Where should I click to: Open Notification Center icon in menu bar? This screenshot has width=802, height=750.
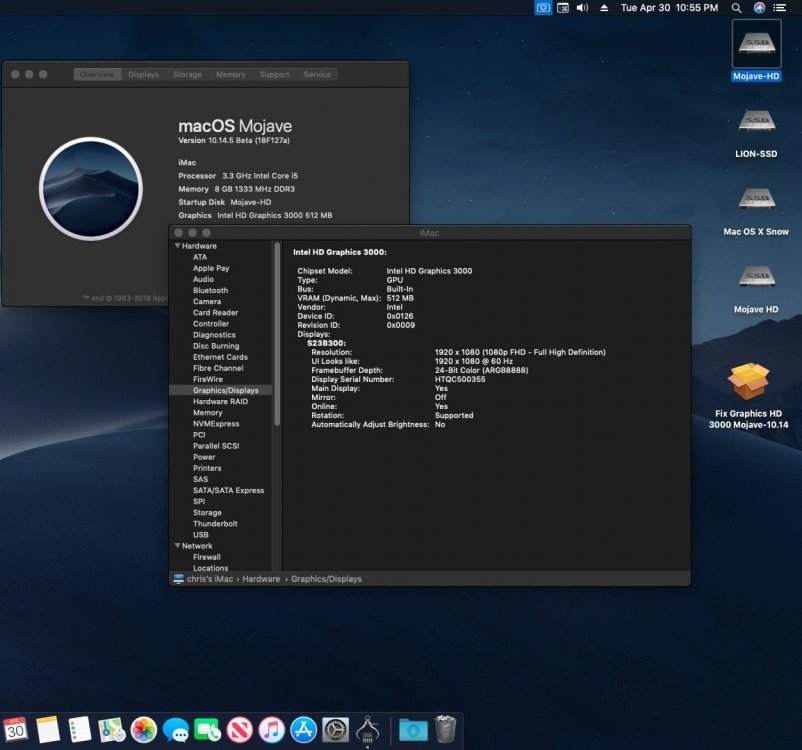779,8
